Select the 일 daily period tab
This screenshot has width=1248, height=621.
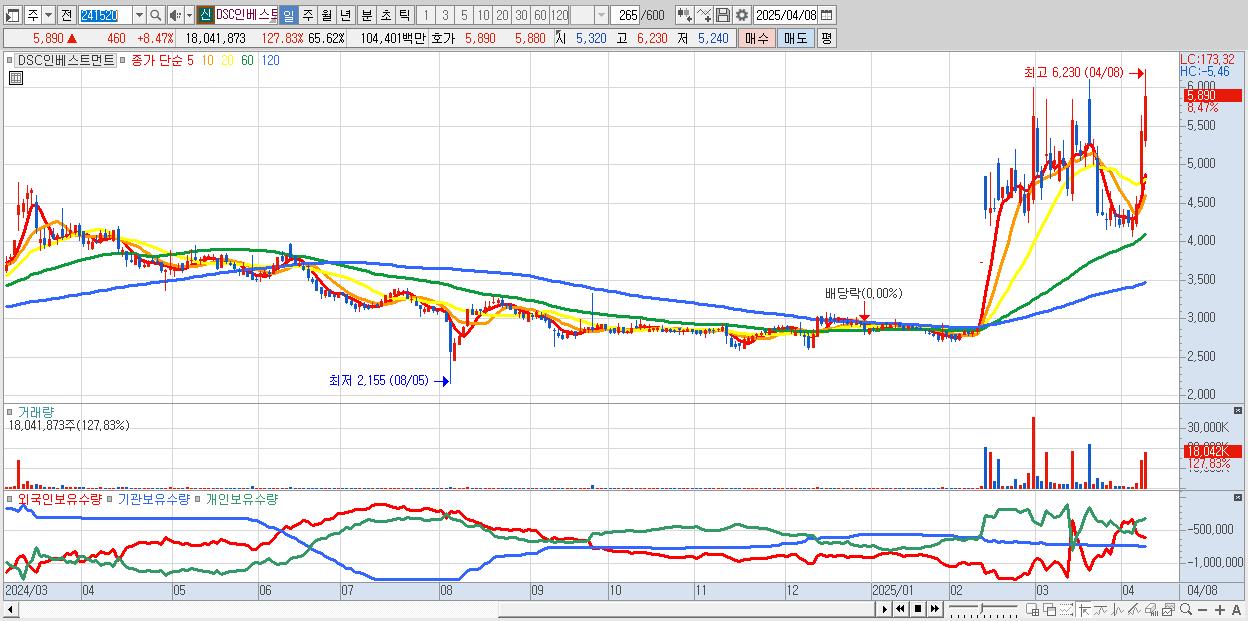pos(288,15)
